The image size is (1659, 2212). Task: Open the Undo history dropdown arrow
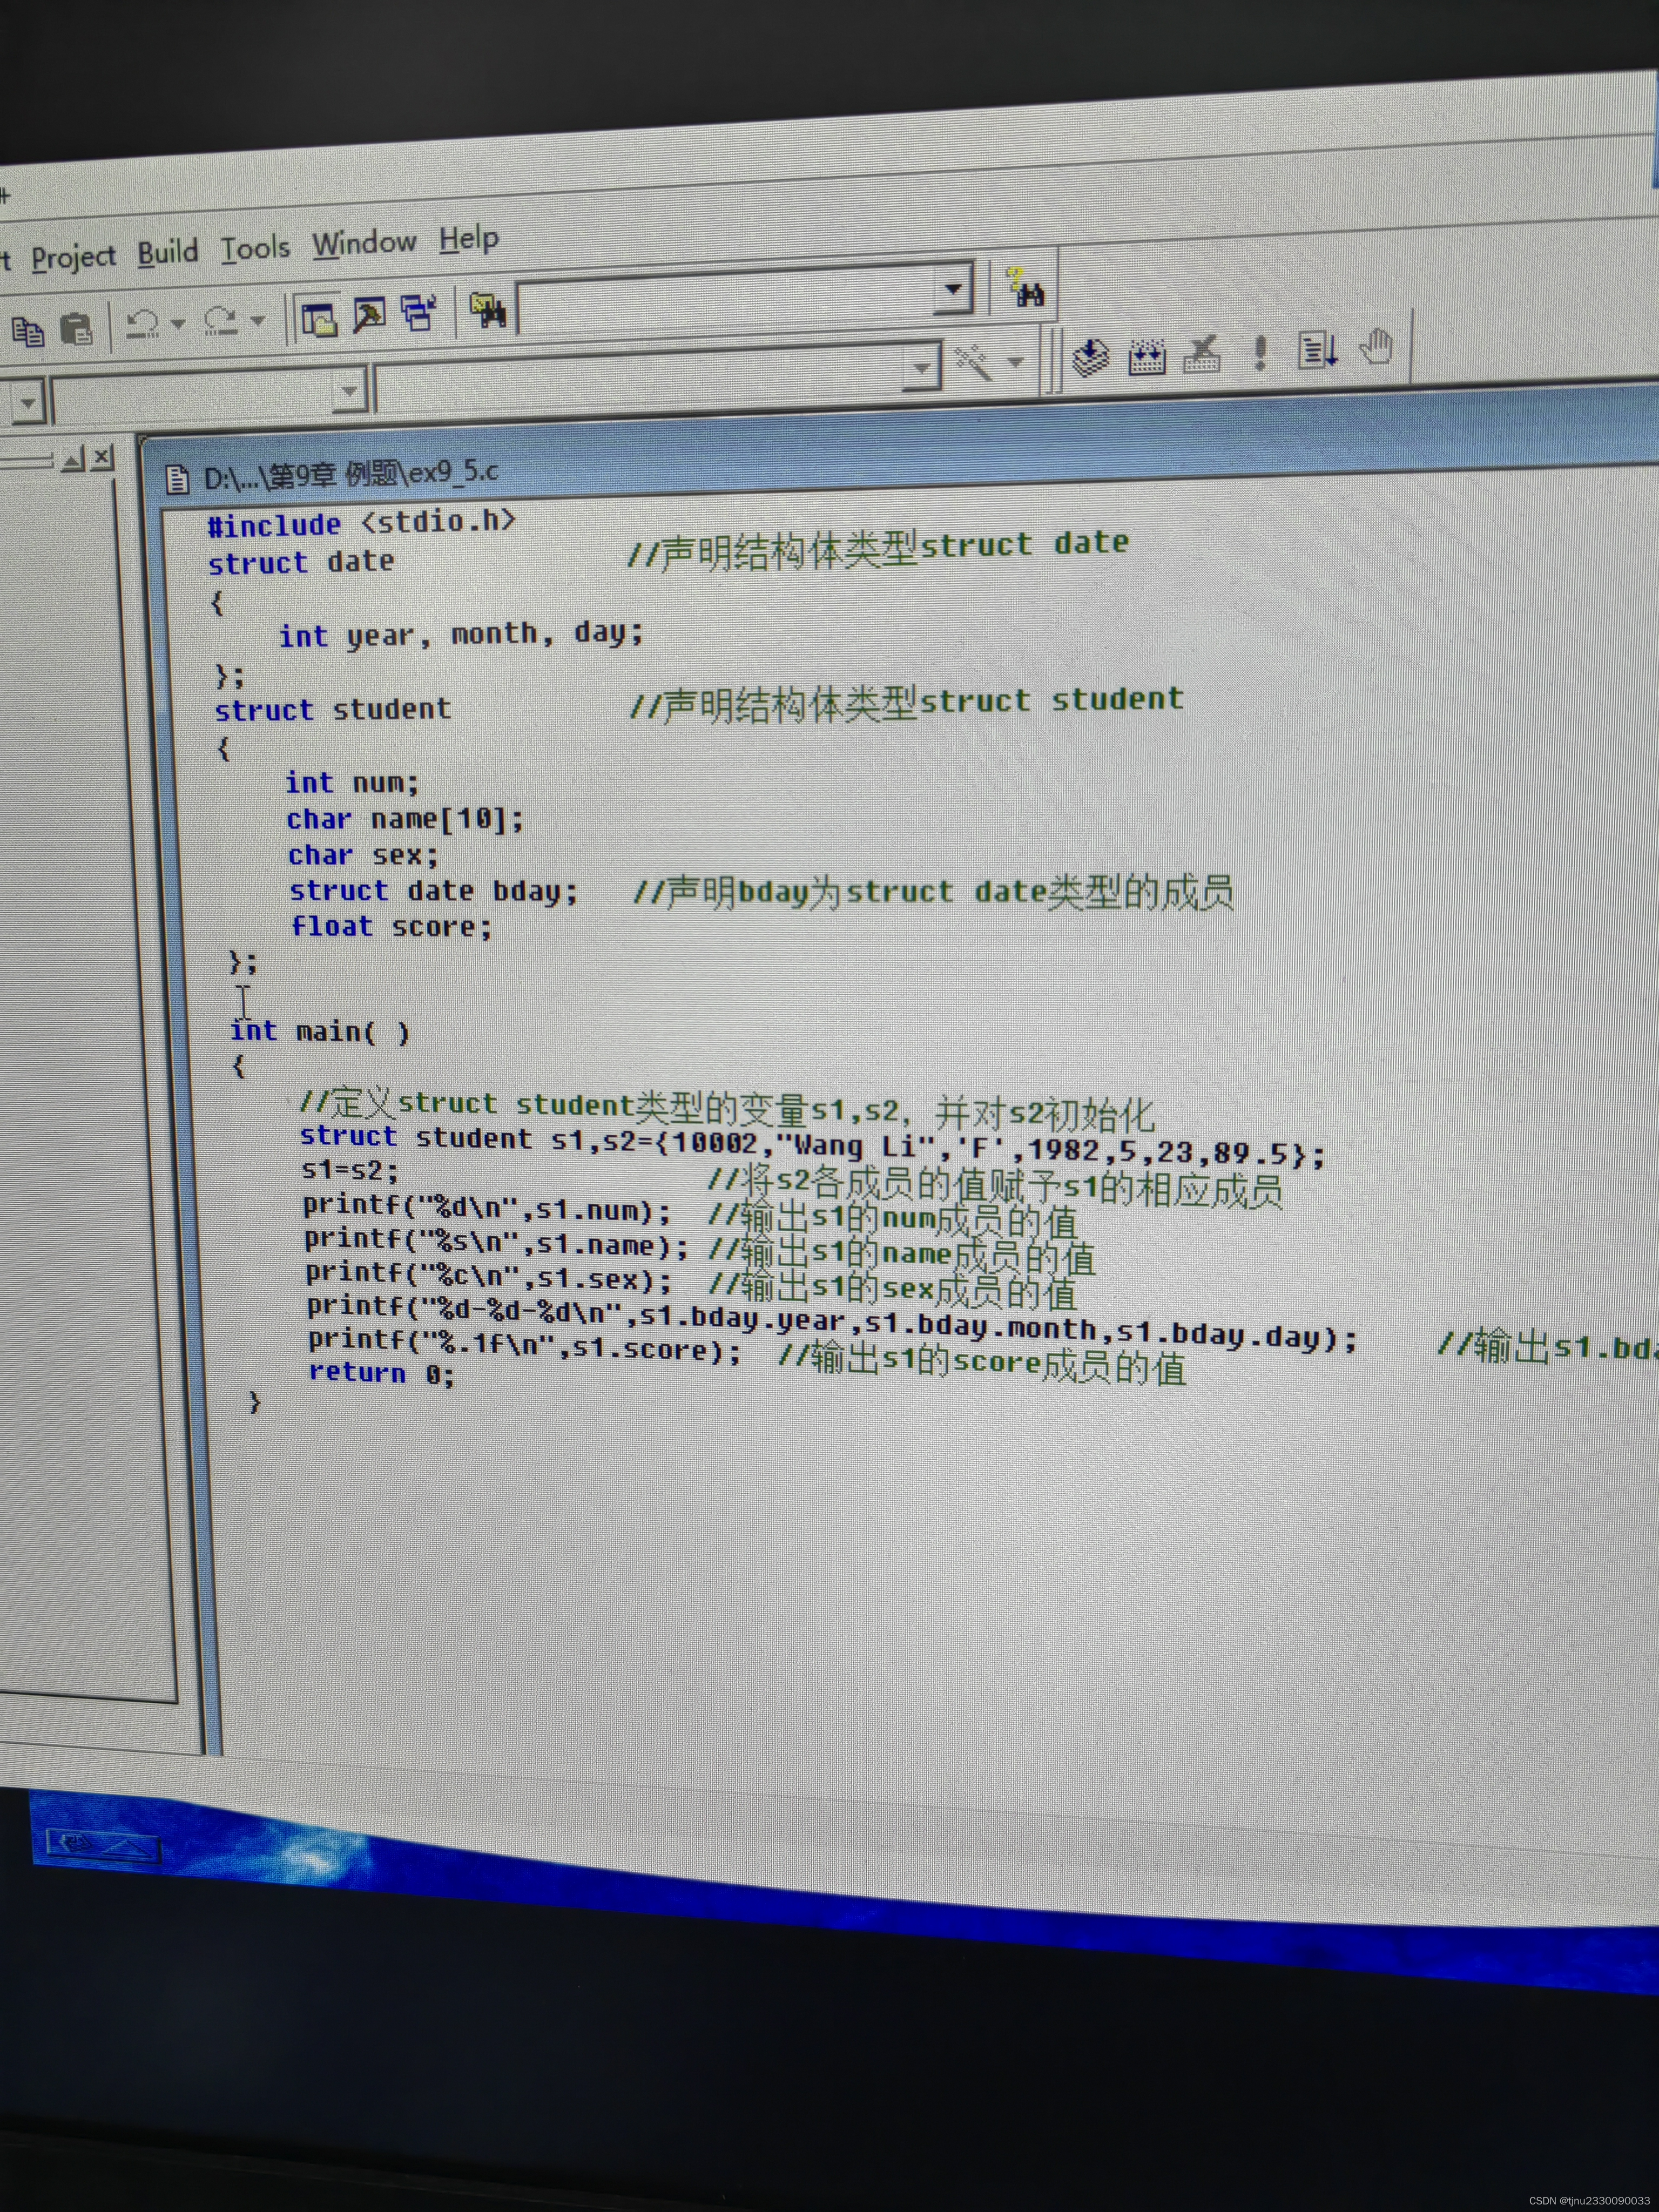tap(179, 322)
